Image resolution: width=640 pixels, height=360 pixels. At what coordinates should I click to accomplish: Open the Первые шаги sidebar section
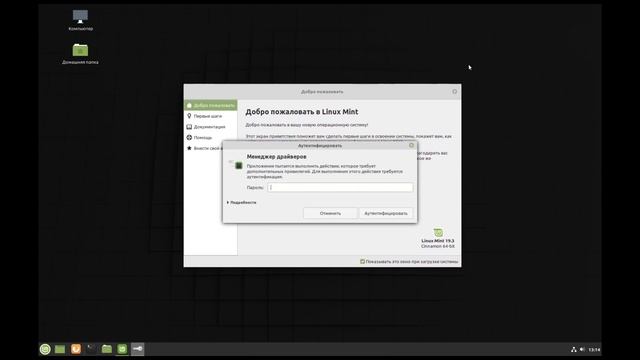[211, 116]
